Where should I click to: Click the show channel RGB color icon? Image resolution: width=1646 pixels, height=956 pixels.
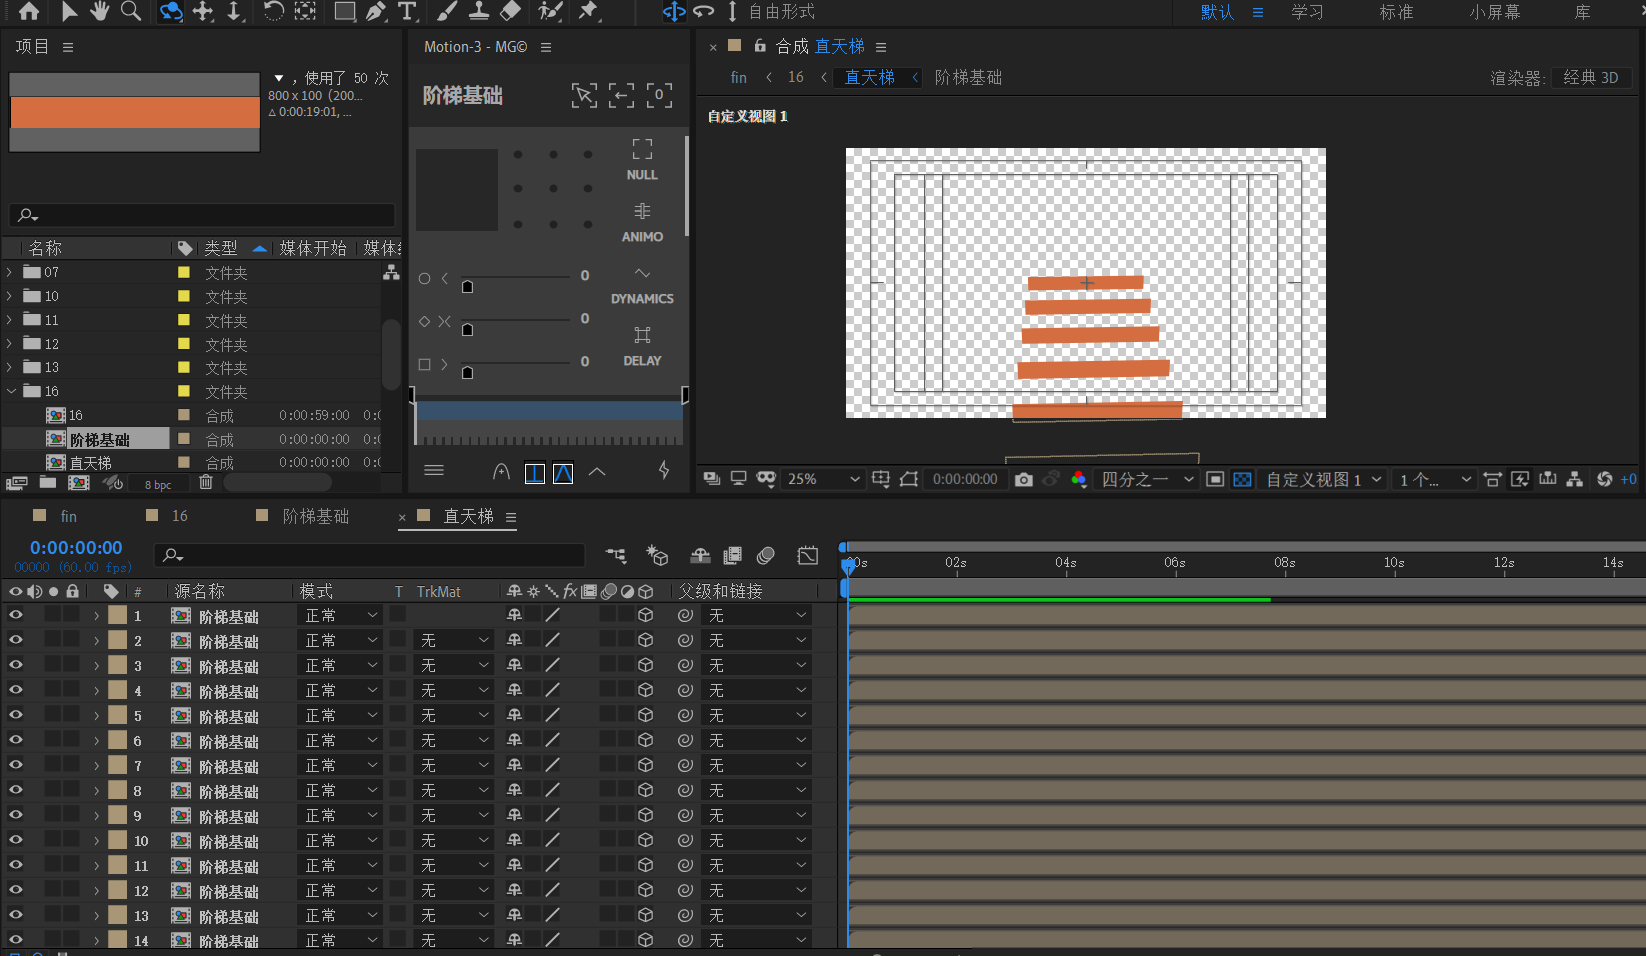(1078, 479)
